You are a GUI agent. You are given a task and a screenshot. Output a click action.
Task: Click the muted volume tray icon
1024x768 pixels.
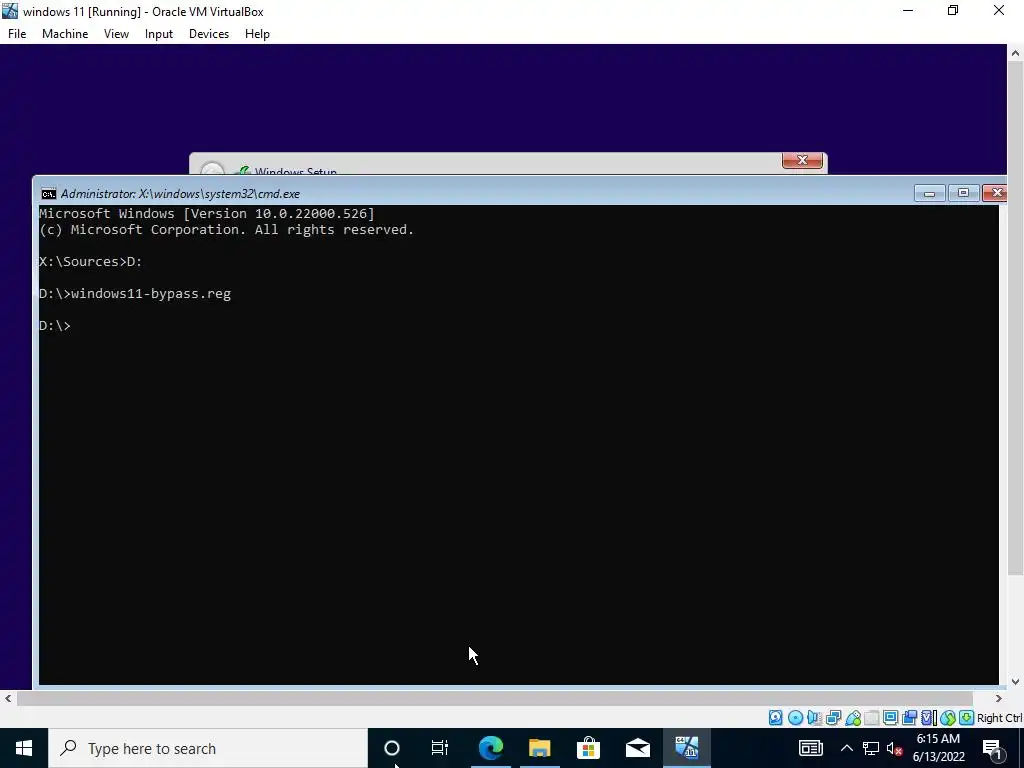point(895,748)
